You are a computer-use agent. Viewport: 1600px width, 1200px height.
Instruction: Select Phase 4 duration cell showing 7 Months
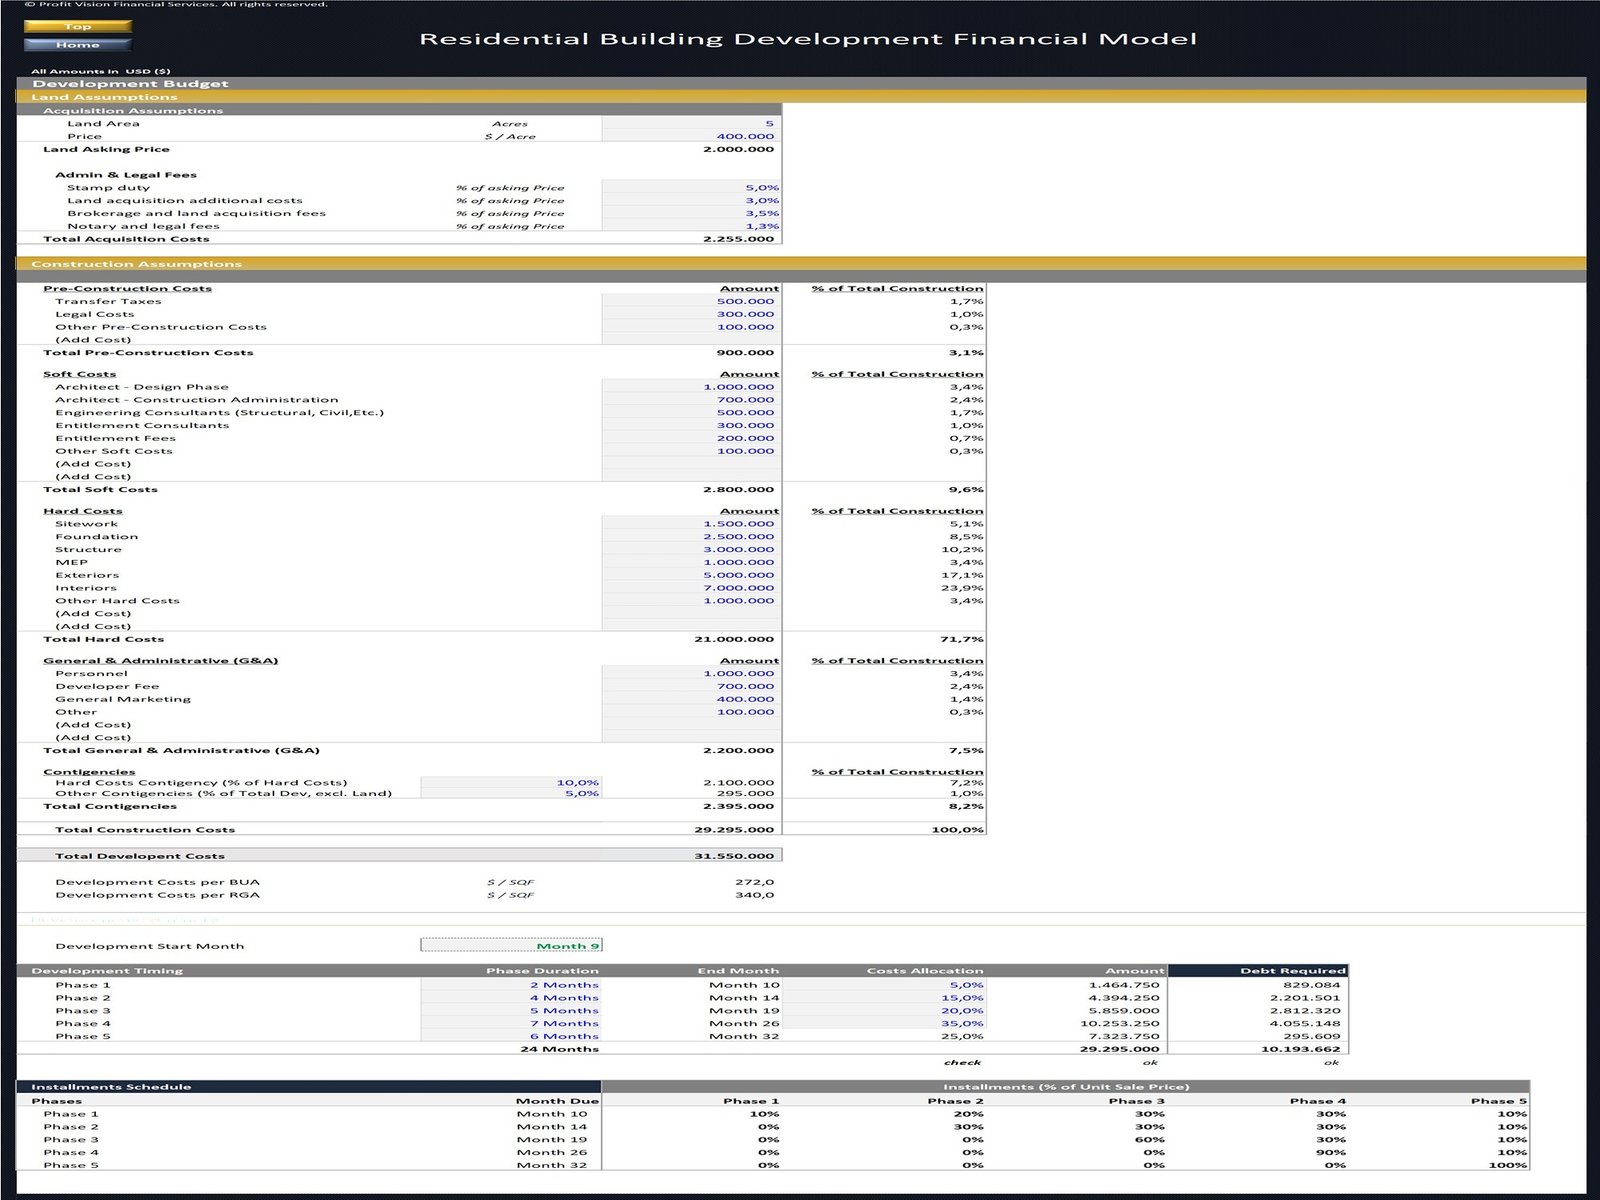511,1024
